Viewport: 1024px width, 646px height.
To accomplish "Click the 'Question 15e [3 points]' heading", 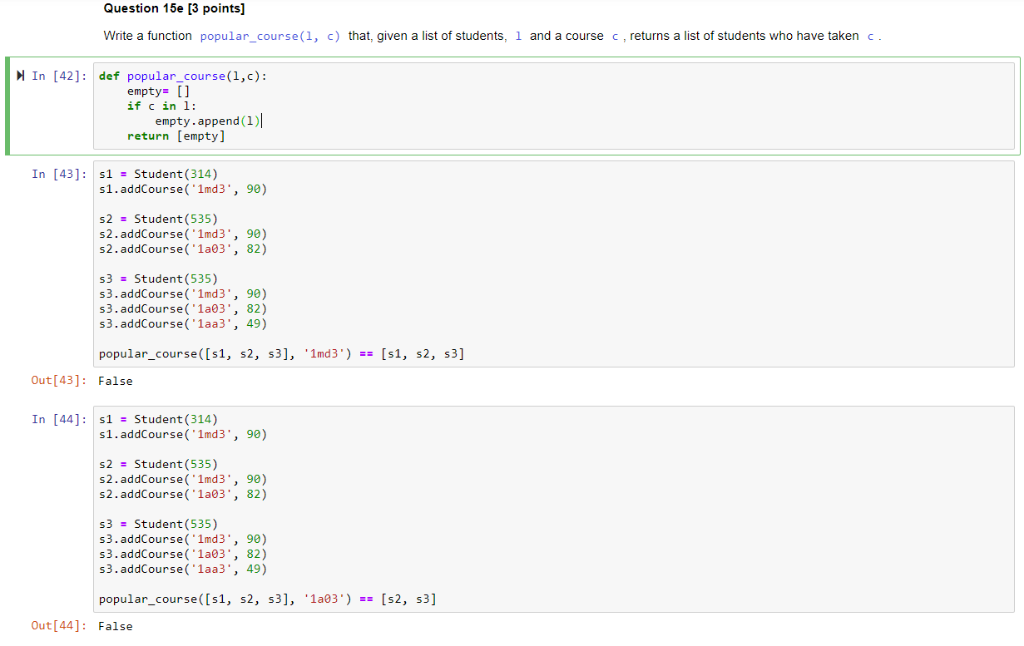I will tap(174, 8).
